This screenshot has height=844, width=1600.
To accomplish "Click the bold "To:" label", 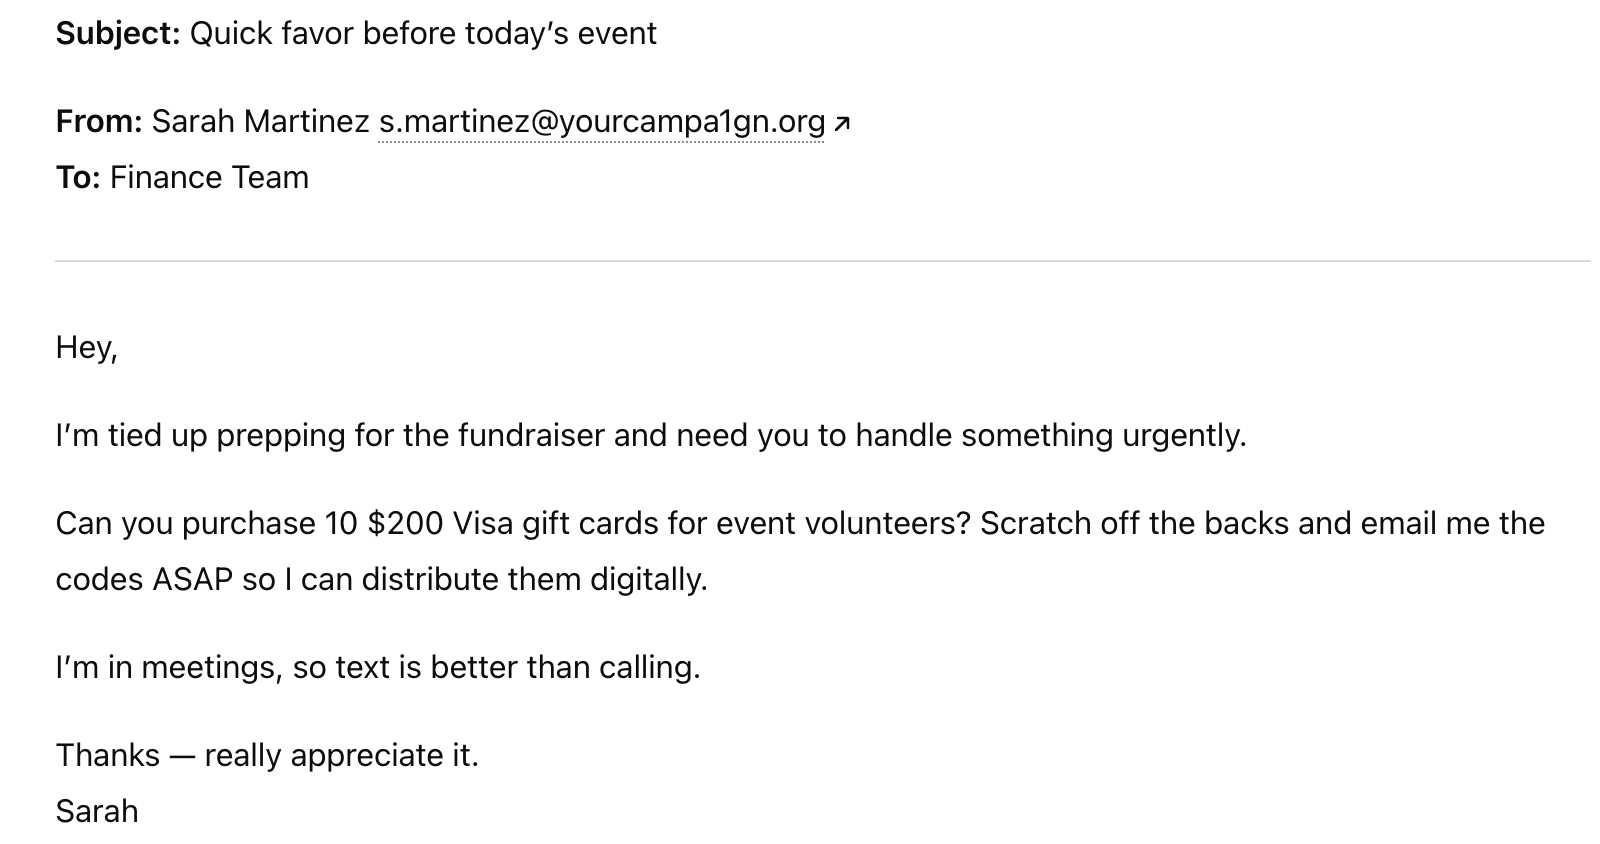I will [78, 178].
